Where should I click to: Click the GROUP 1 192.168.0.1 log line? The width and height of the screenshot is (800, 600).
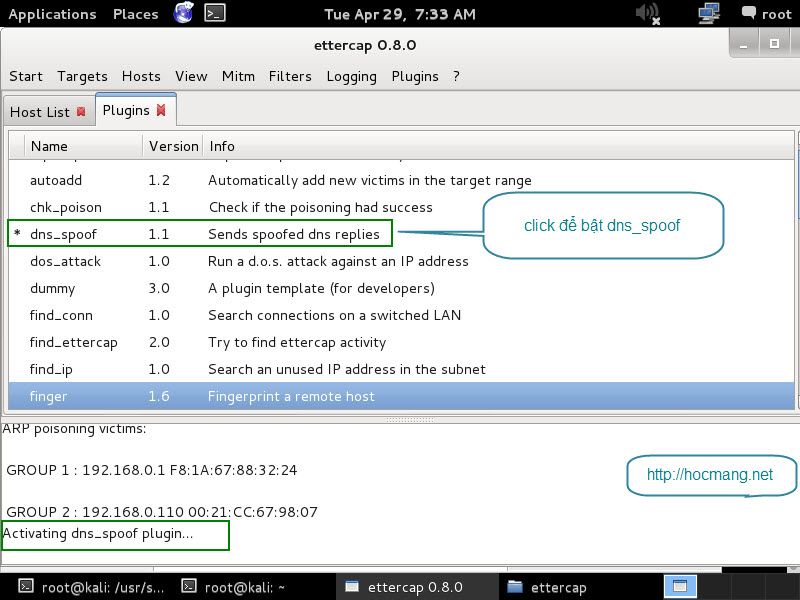point(152,470)
